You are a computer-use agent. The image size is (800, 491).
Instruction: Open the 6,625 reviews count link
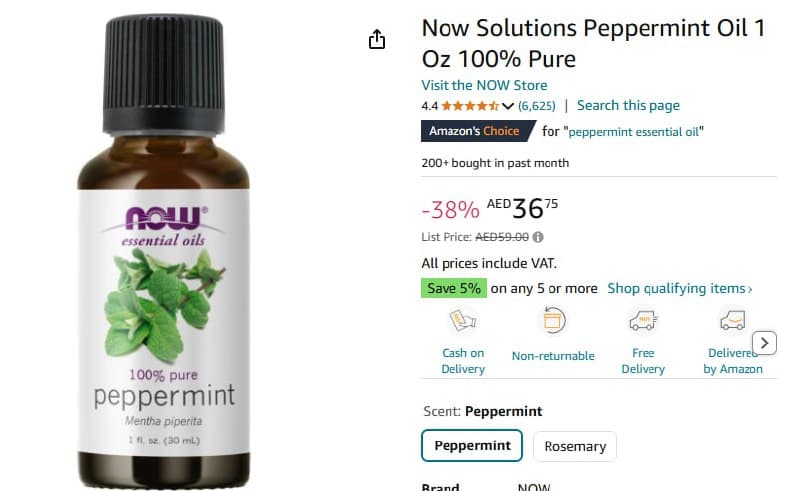536,106
